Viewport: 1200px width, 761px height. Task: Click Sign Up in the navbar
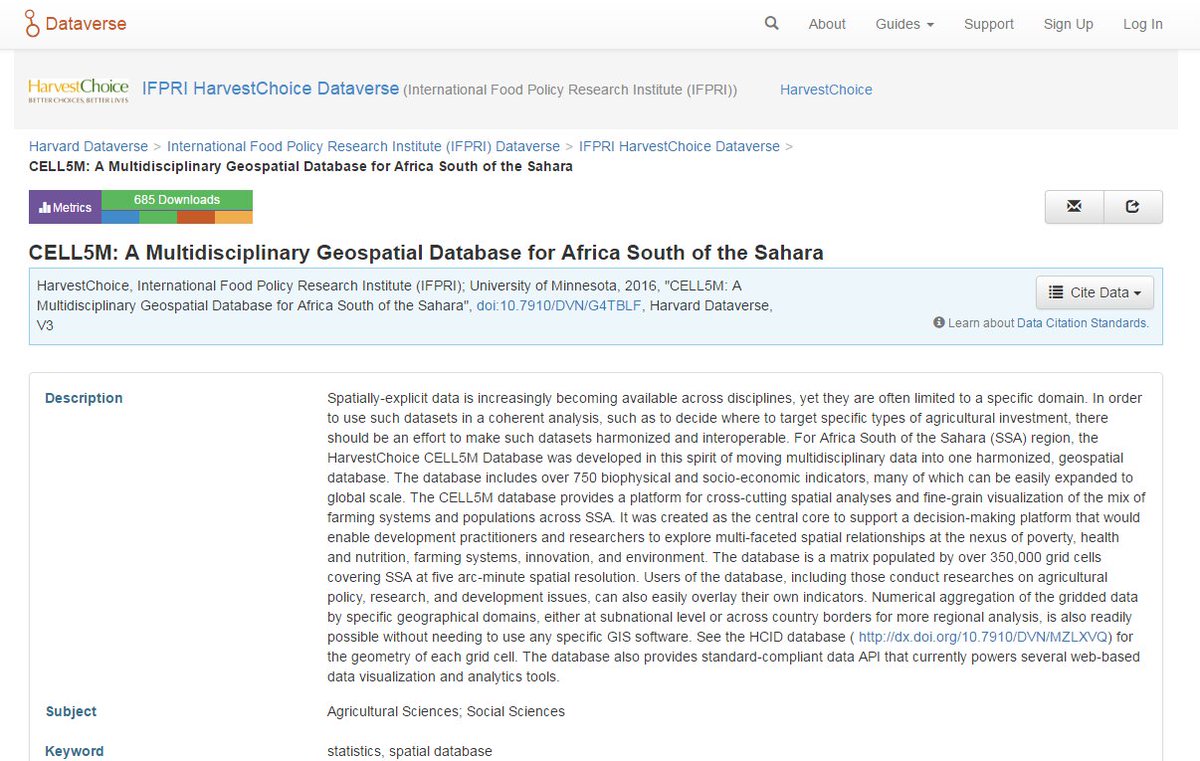pos(1068,24)
